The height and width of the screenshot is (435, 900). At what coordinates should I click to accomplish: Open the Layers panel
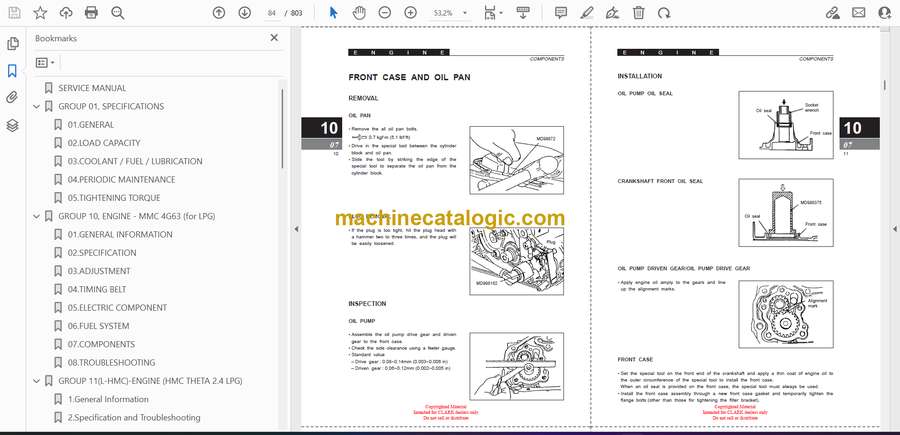click(12, 126)
